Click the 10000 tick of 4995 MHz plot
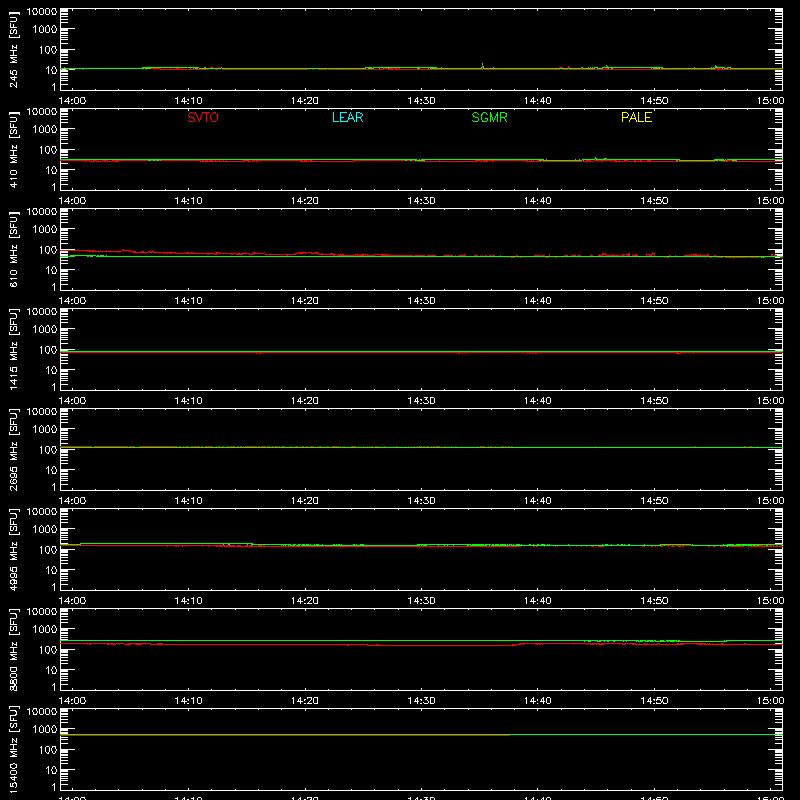The height and width of the screenshot is (800, 800). pos(42,512)
